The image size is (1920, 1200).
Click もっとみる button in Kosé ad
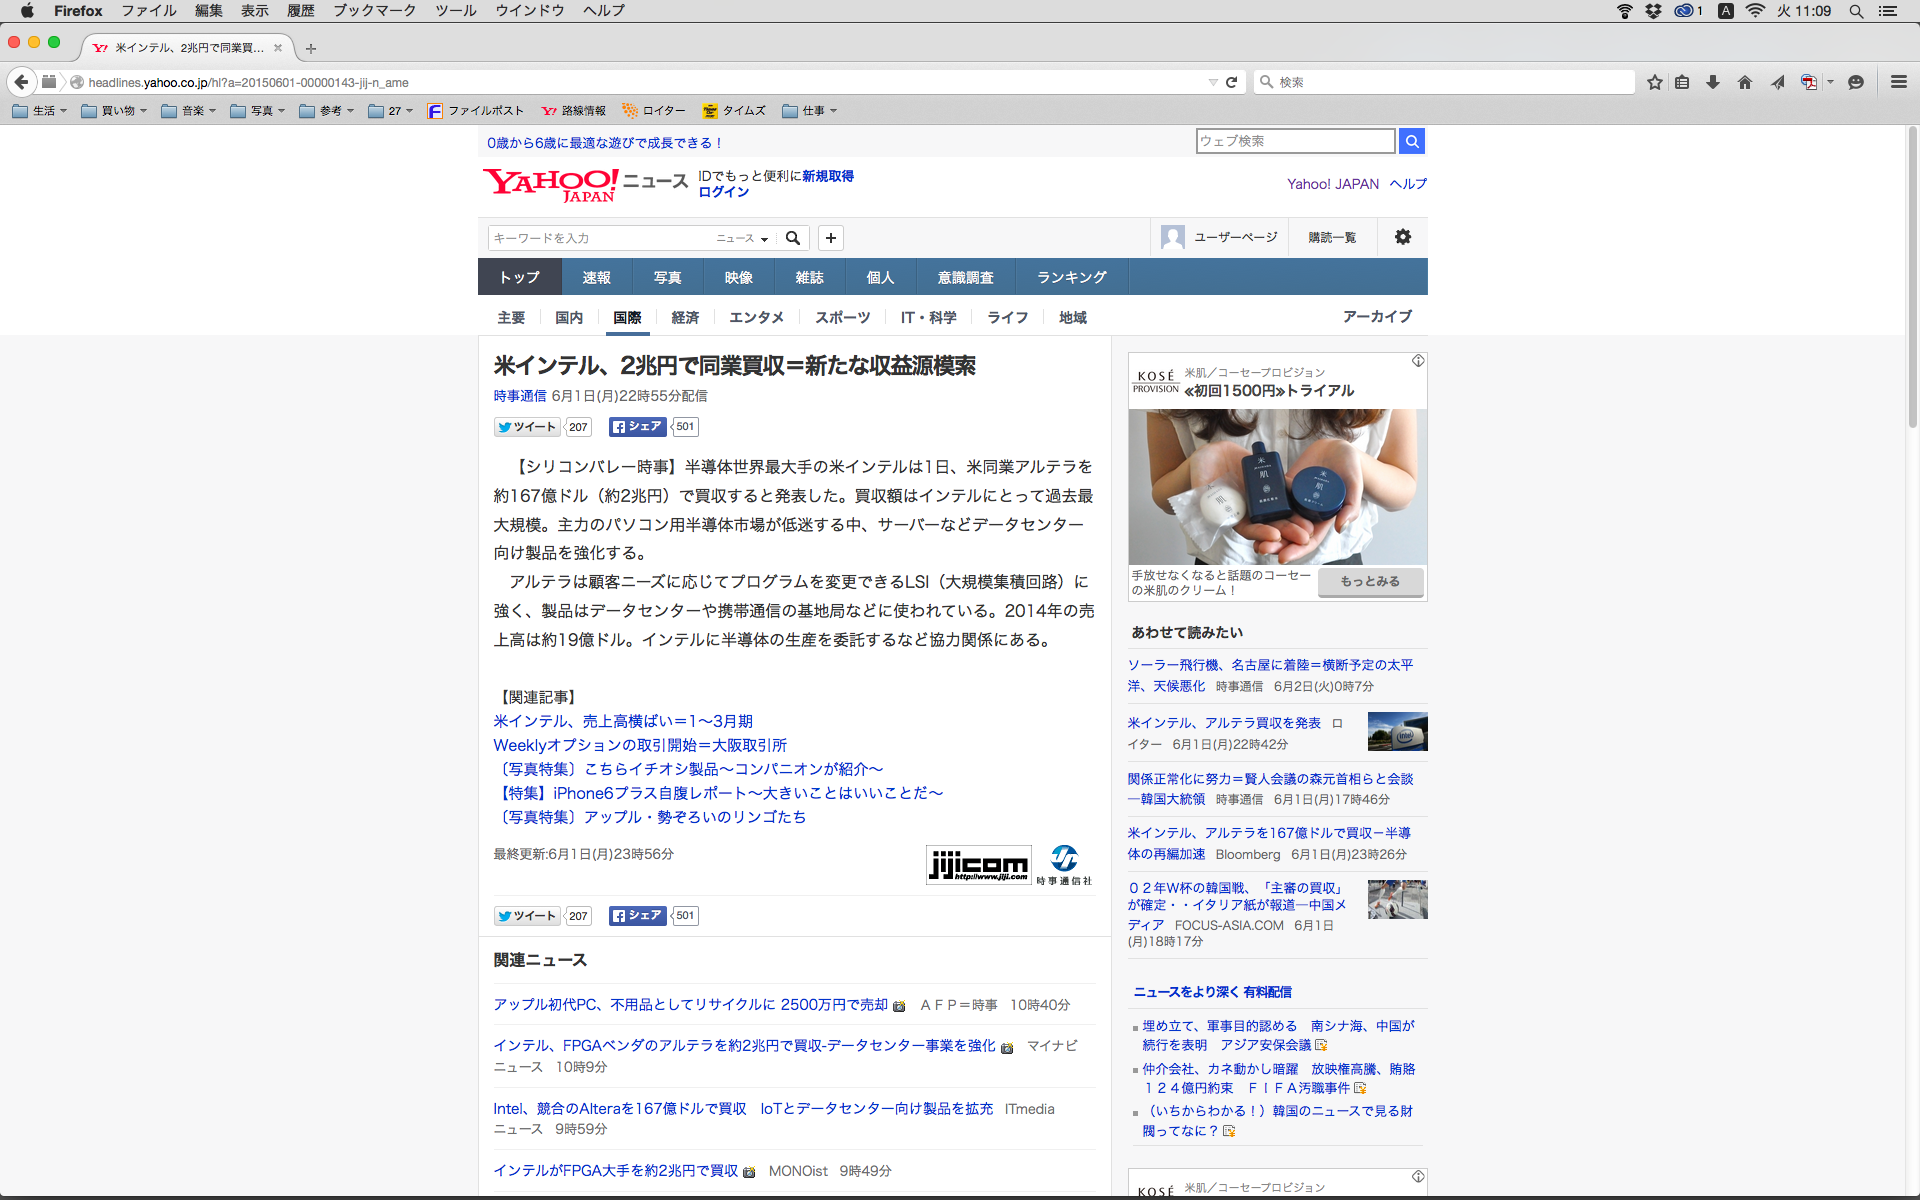(1370, 581)
